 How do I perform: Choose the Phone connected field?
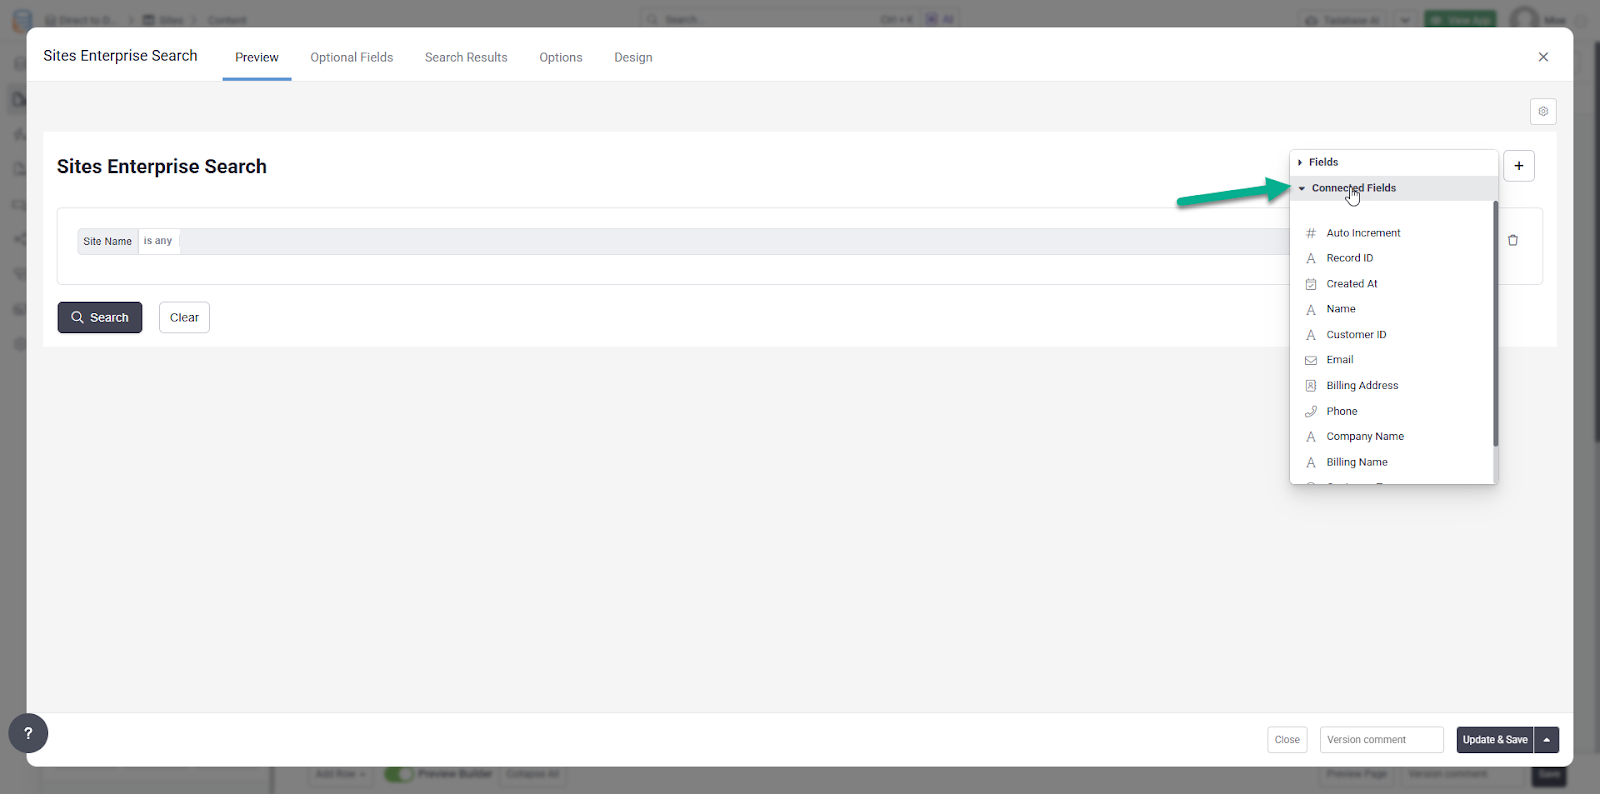click(1341, 411)
